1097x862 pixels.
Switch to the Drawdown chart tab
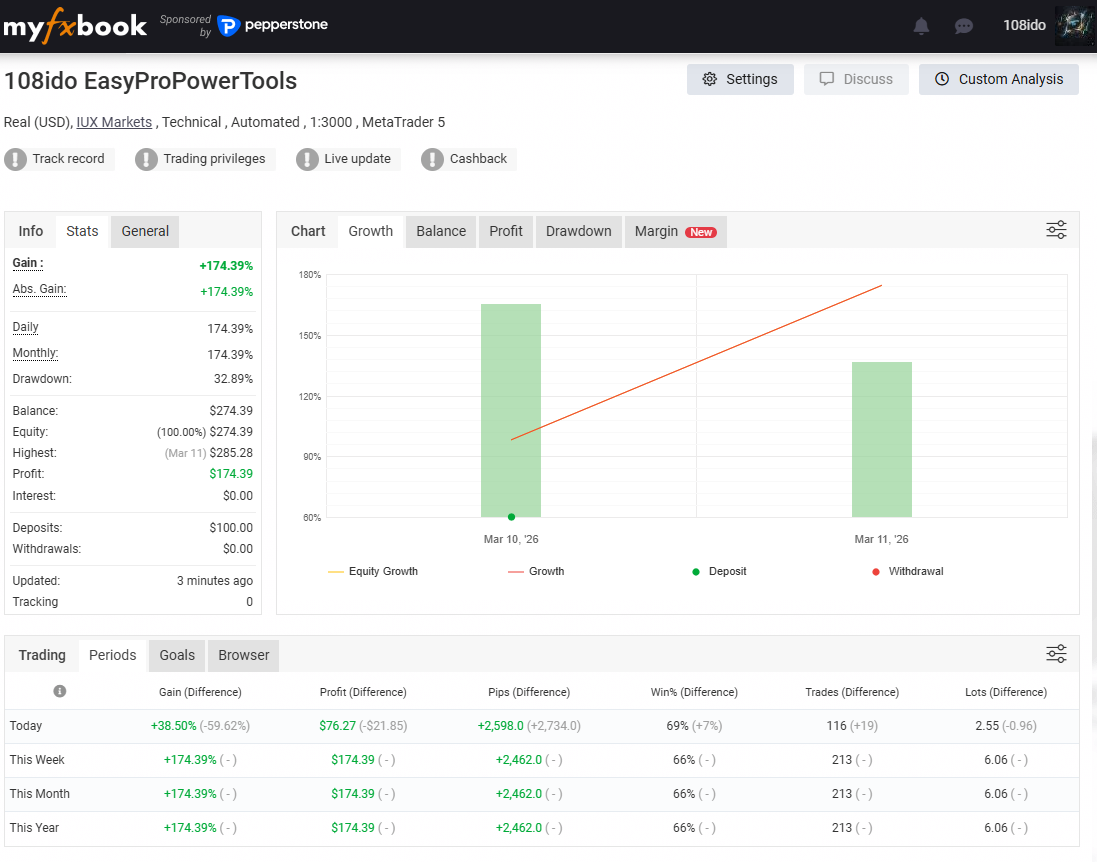[x=578, y=231]
